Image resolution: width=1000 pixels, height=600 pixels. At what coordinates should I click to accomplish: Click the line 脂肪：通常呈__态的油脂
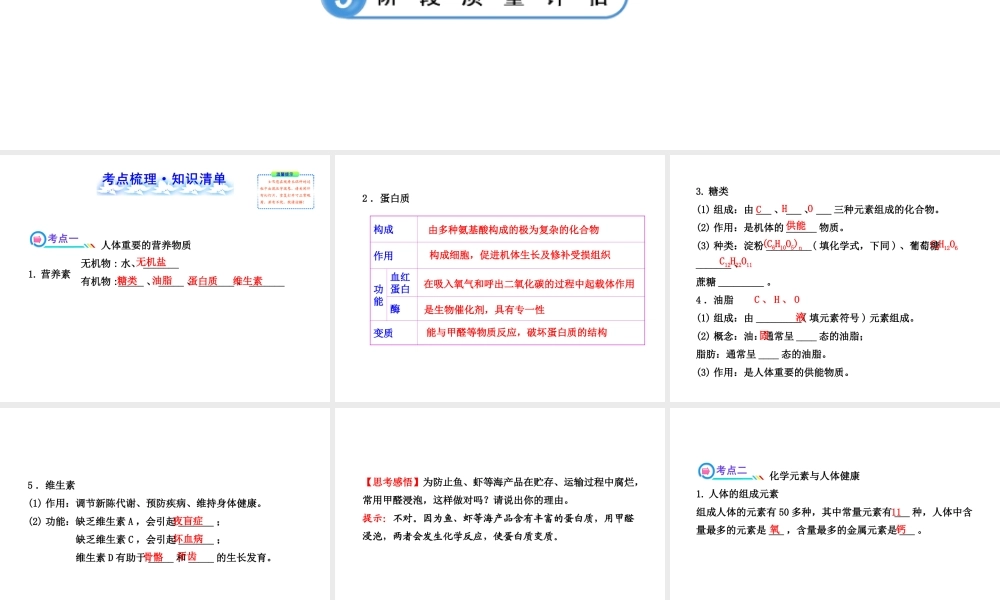761,355
